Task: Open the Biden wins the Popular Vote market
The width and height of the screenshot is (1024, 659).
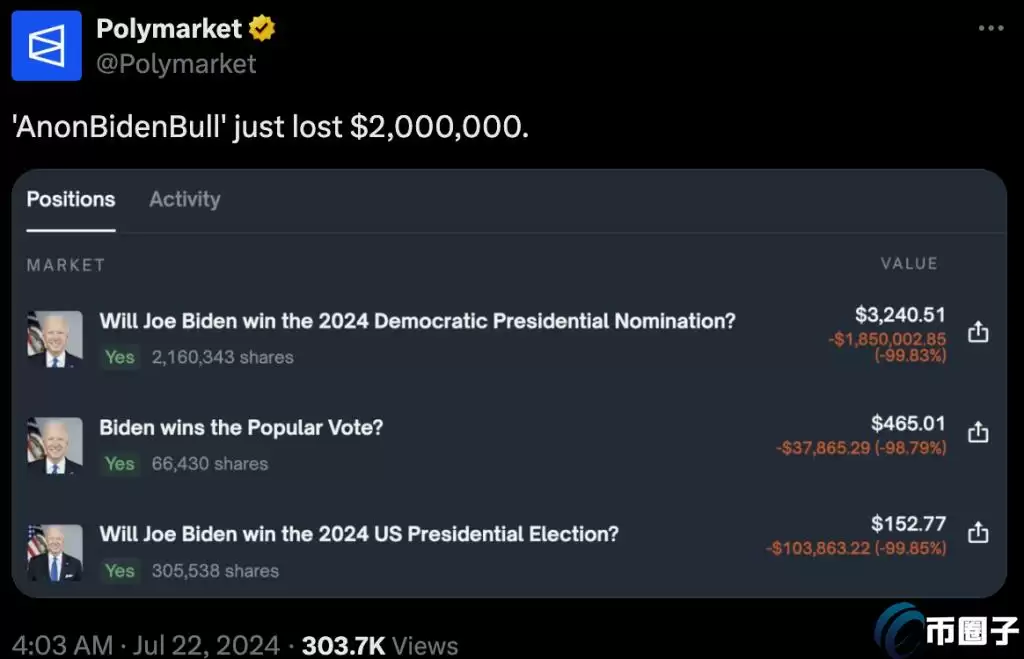Action: pos(241,428)
